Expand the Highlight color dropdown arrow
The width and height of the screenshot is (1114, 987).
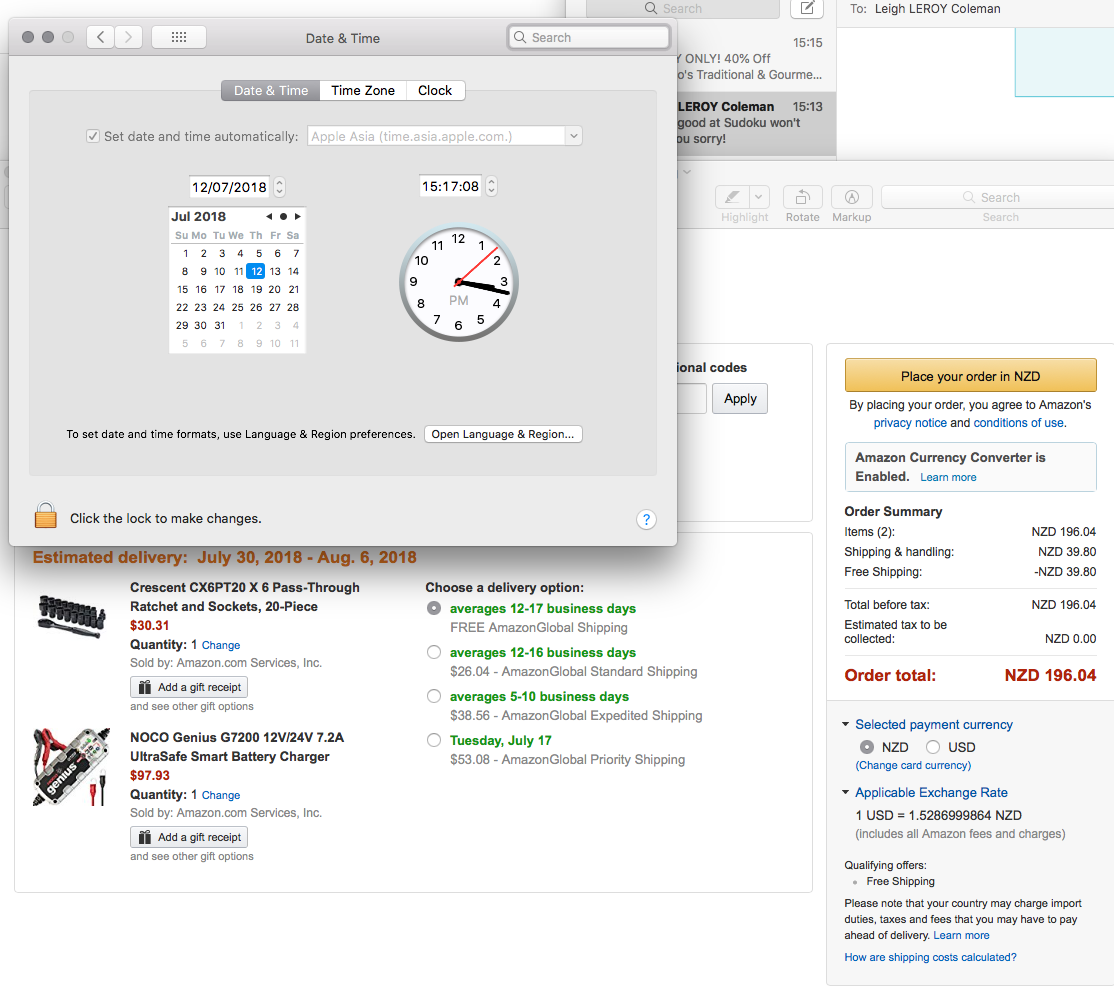759,197
